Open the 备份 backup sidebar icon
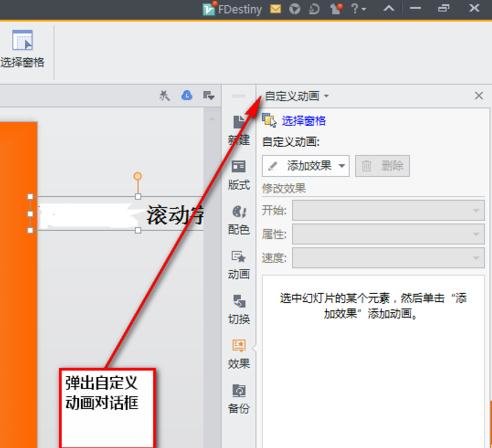This screenshot has width=492, height=448. pyautogui.click(x=239, y=399)
